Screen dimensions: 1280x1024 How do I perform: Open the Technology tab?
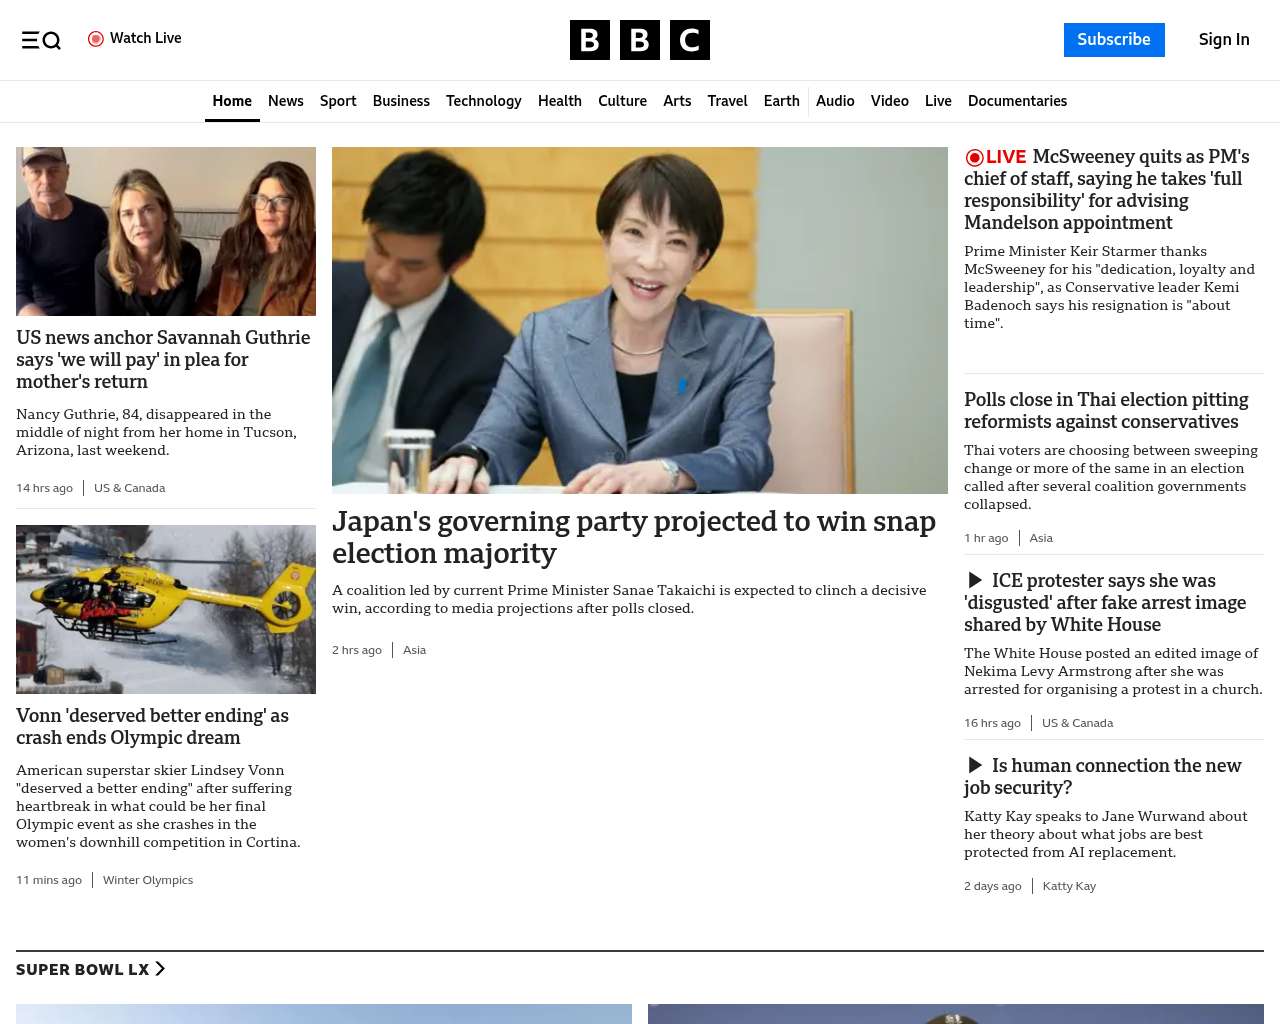(x=483, y=101)
